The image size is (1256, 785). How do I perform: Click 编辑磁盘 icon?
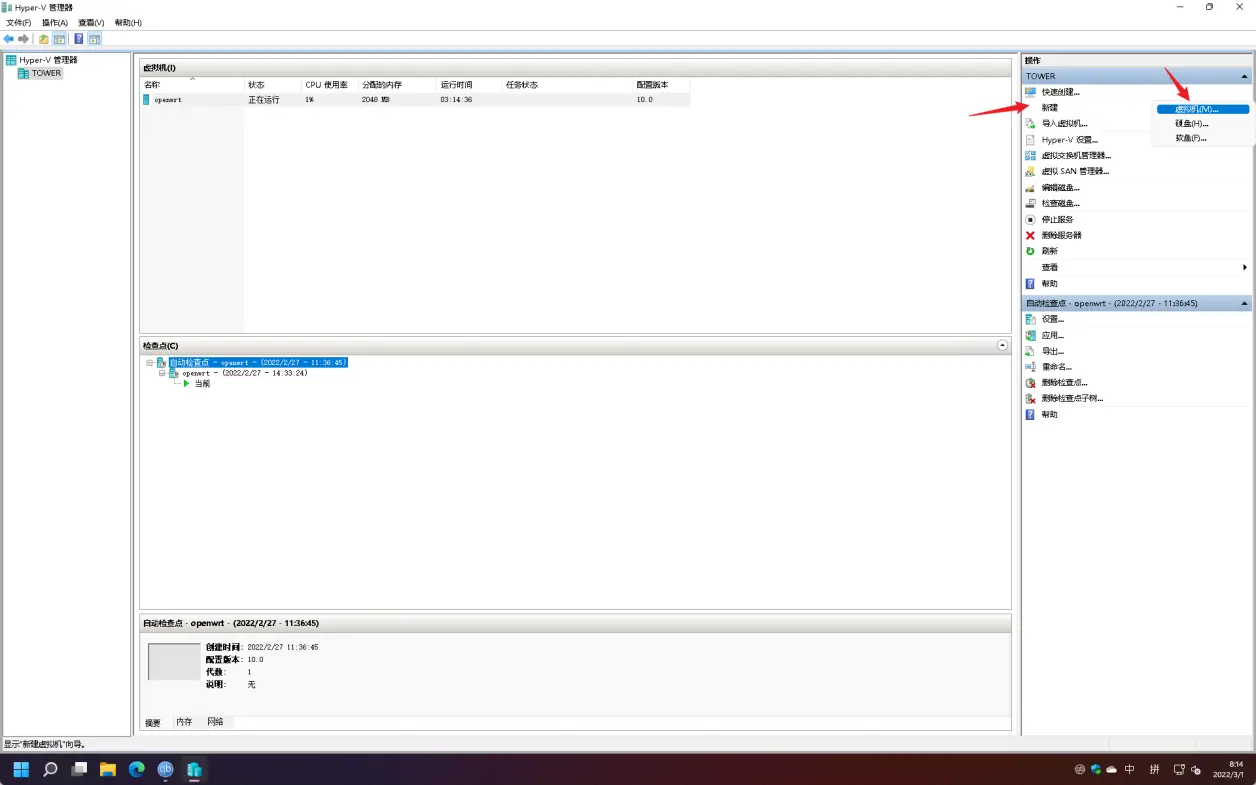point(1031,188)
